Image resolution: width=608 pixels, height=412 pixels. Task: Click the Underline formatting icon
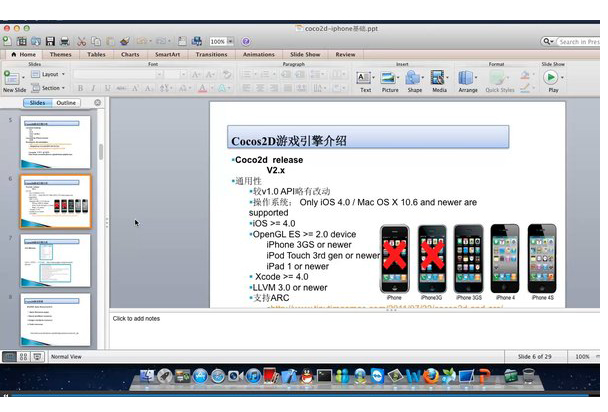coord(107,88)
